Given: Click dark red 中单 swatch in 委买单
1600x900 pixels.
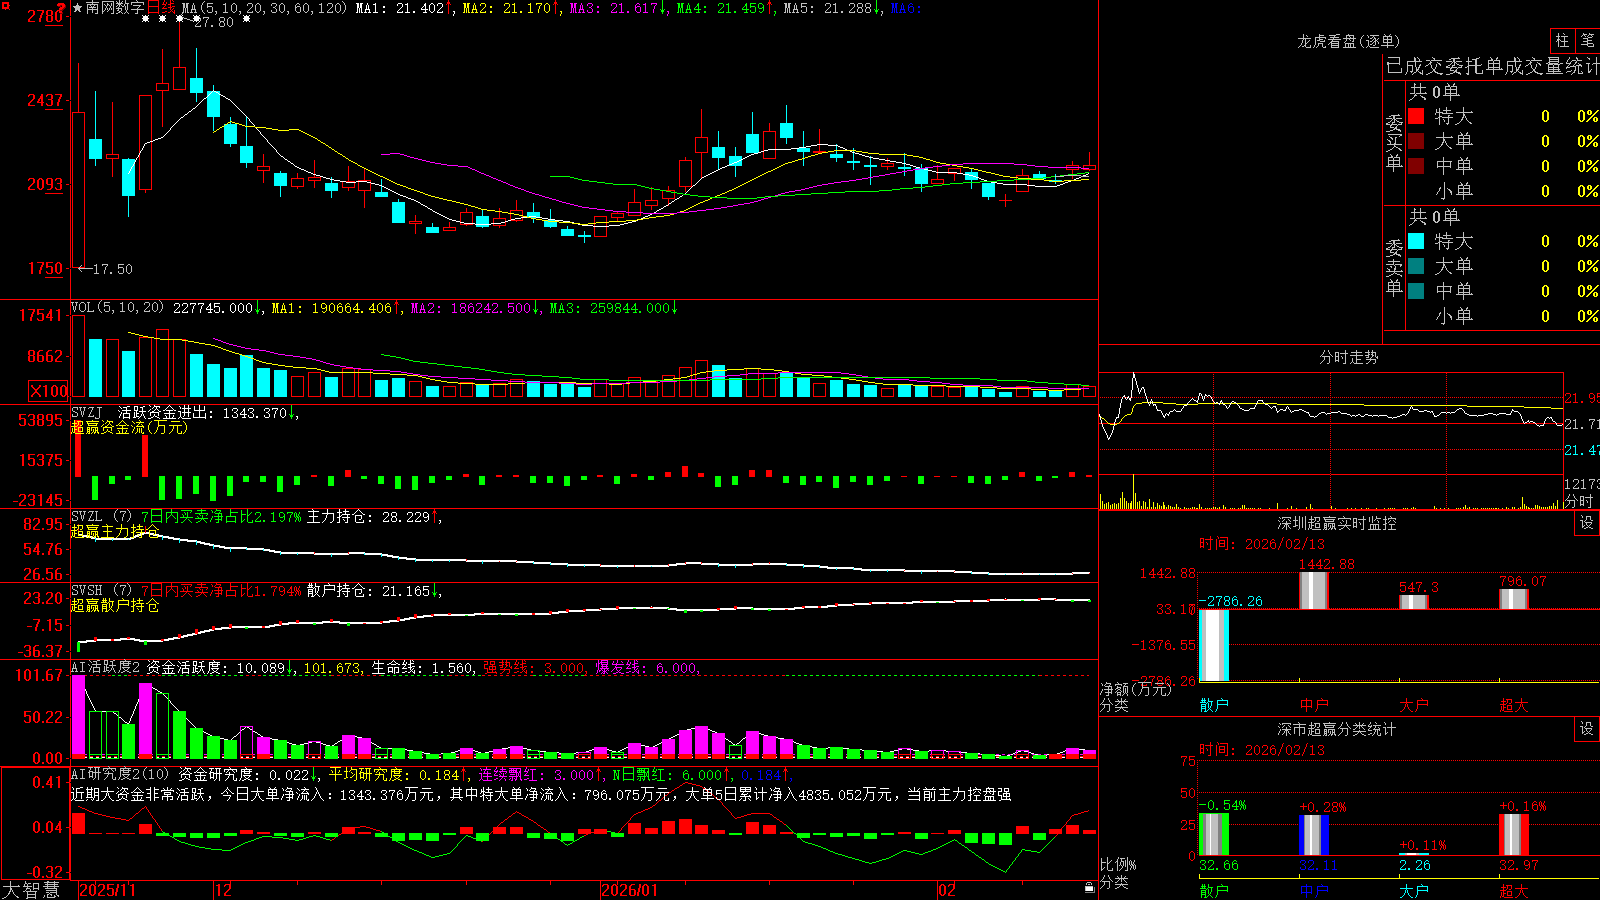Looking at the screenshot, I should tap(1416, 166).
